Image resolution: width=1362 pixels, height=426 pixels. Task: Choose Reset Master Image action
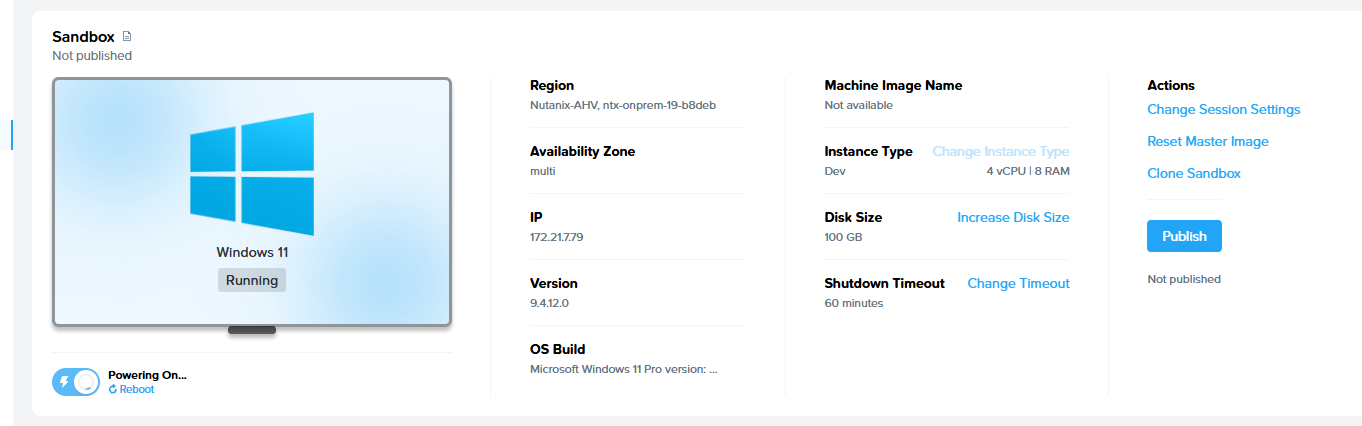coord(1207,142)
